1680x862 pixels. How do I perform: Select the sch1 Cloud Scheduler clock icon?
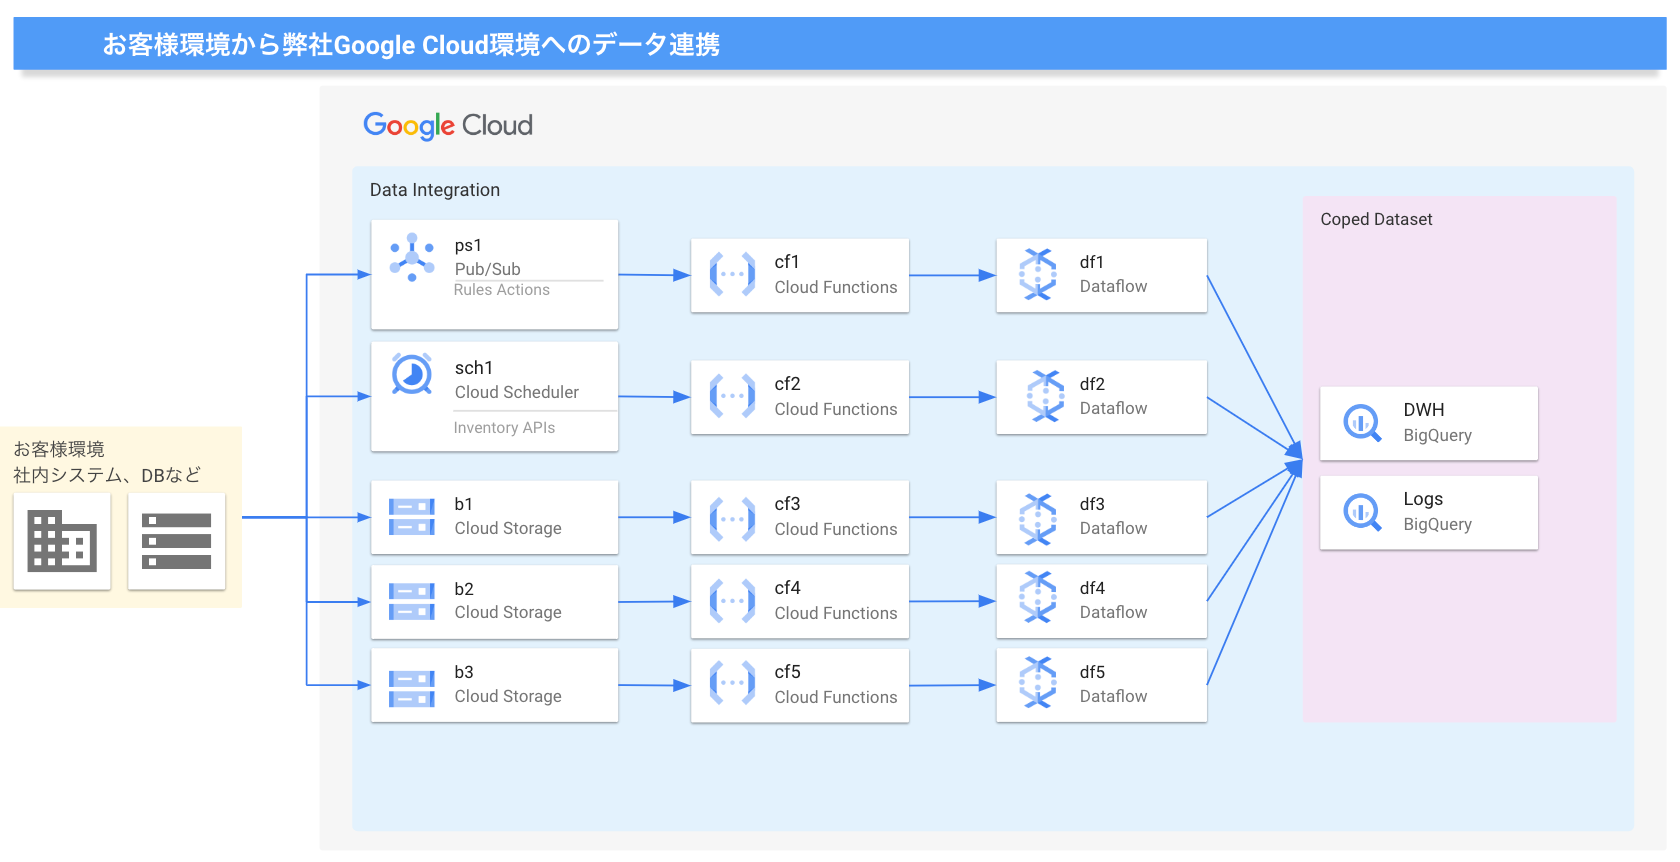click(412, 374)
